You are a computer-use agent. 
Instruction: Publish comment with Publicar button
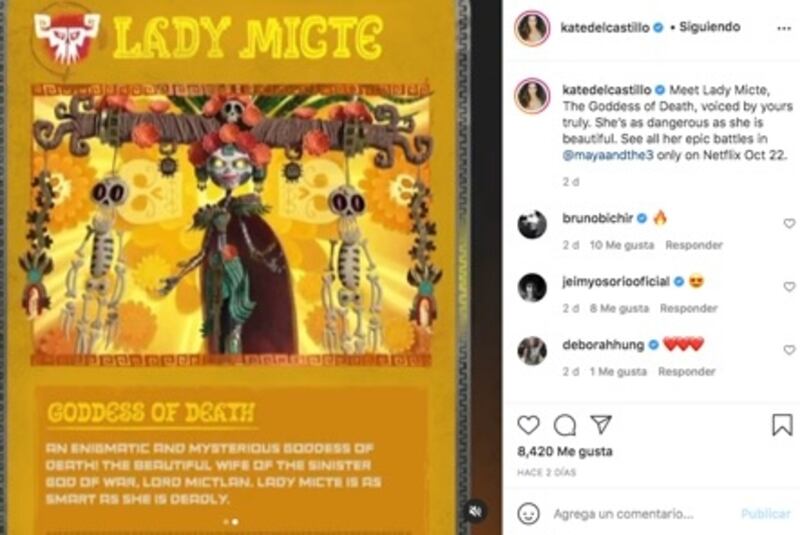coord(766,514)
